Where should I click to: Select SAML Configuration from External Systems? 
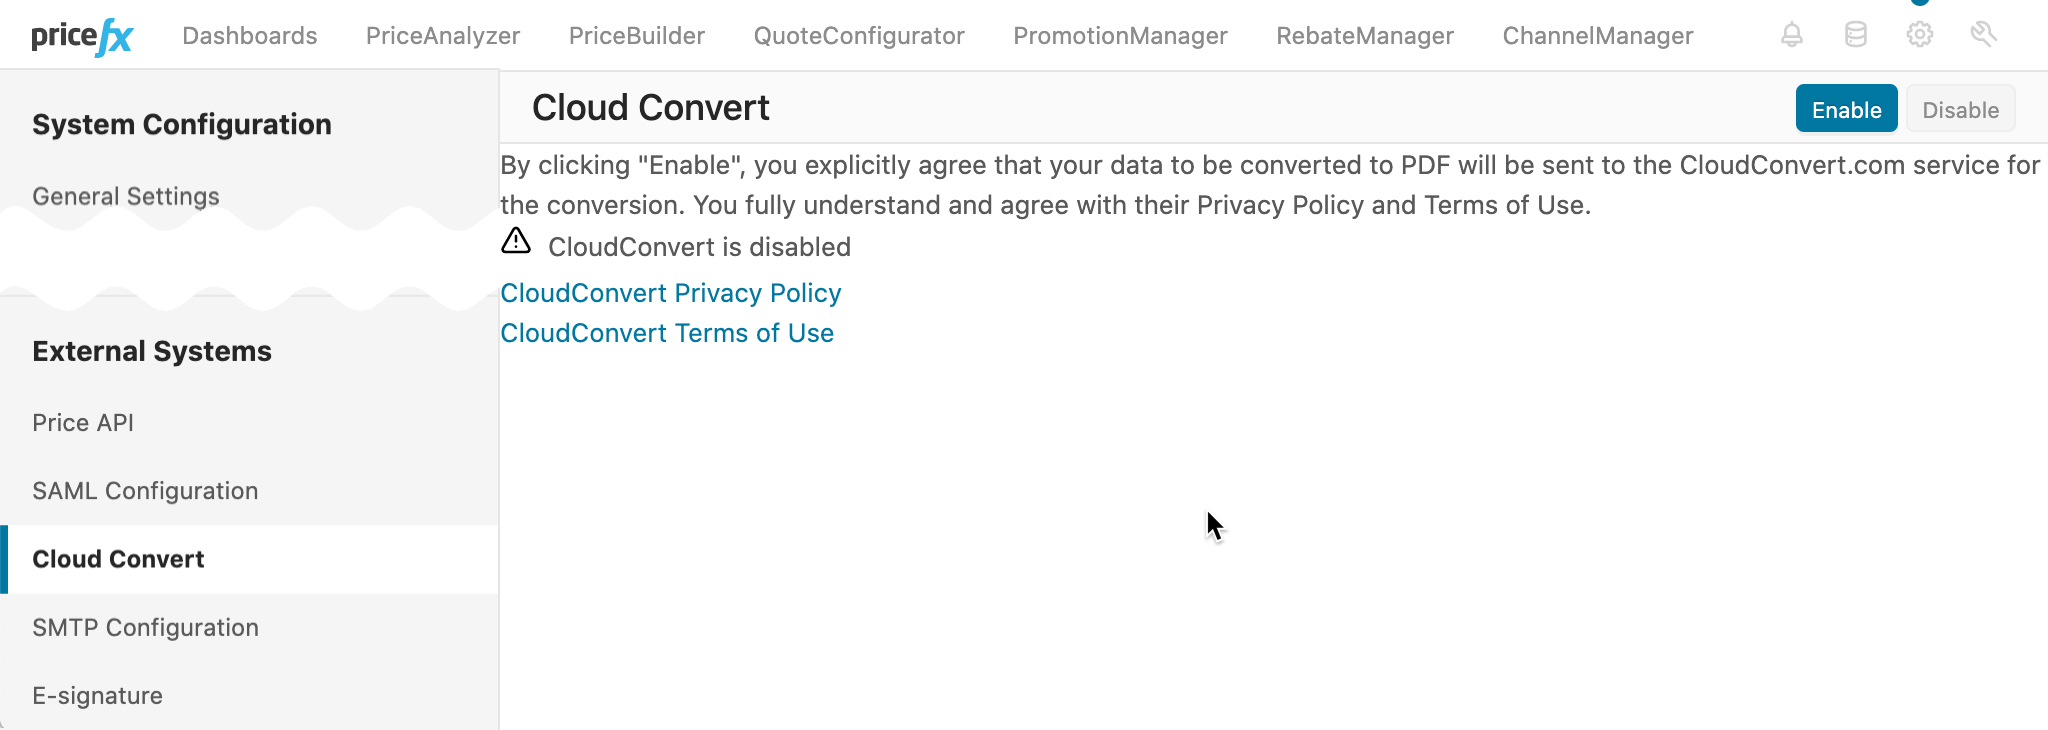(x=146, y=490)
